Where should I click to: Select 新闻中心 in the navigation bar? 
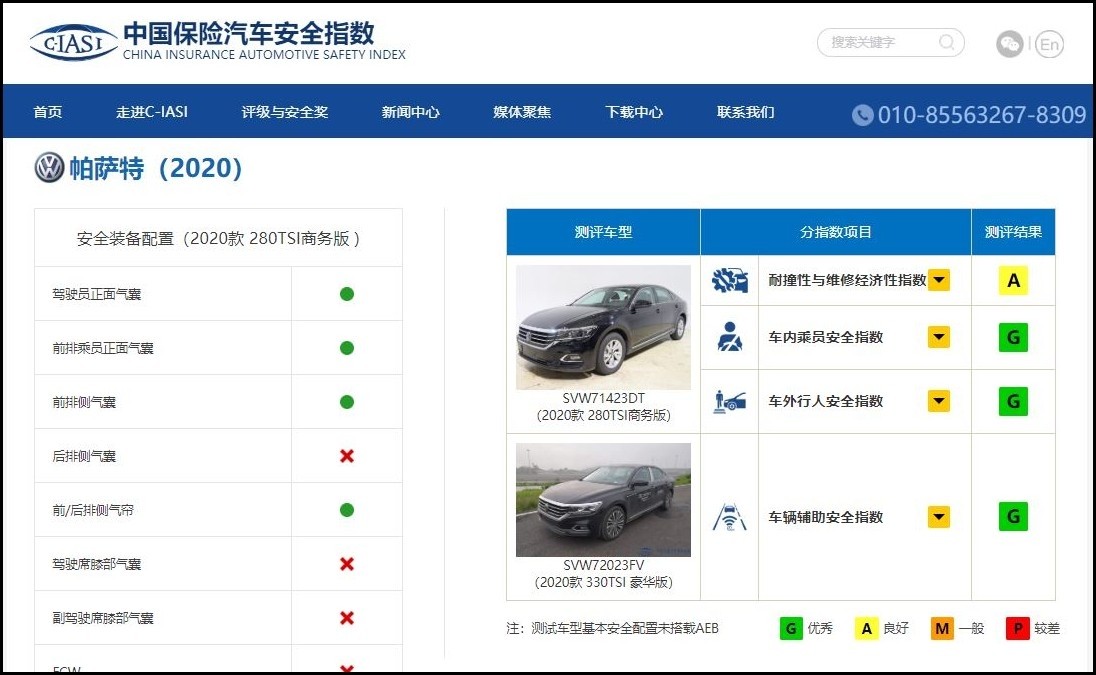click(409, 113)
